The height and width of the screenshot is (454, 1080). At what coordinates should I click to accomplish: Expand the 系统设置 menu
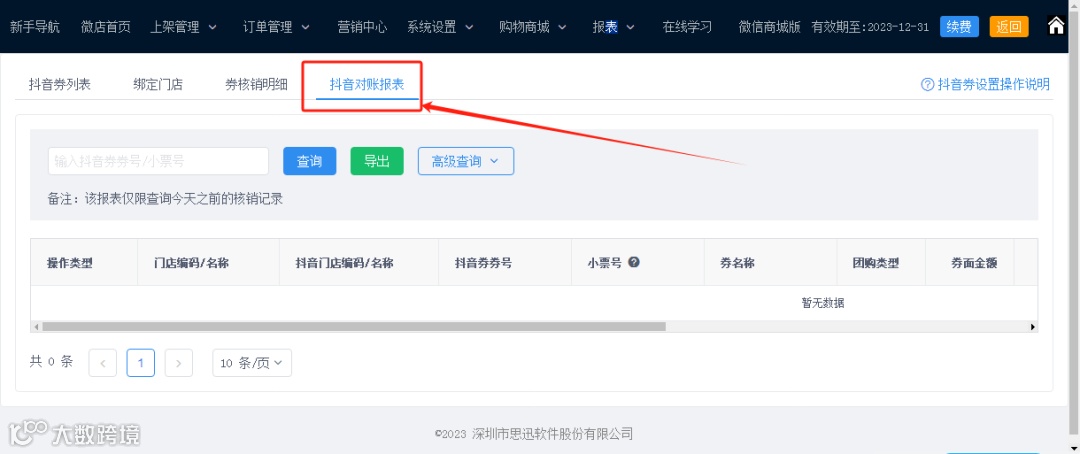(439, 28)
